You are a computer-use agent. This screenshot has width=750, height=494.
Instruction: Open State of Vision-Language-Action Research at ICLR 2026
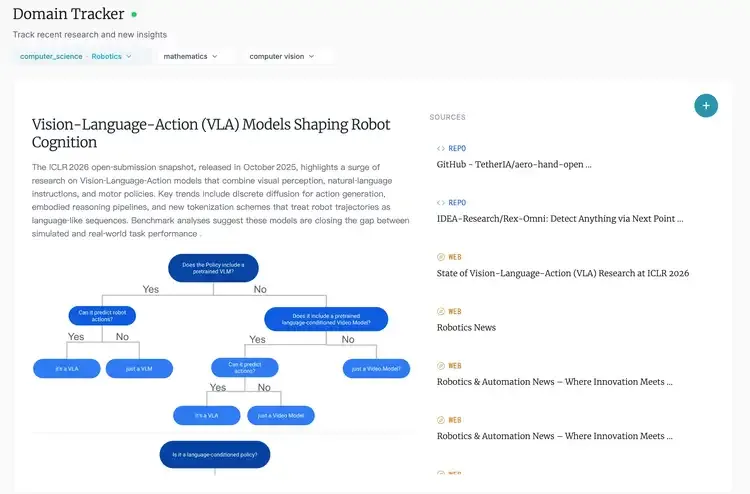[563, 273]
